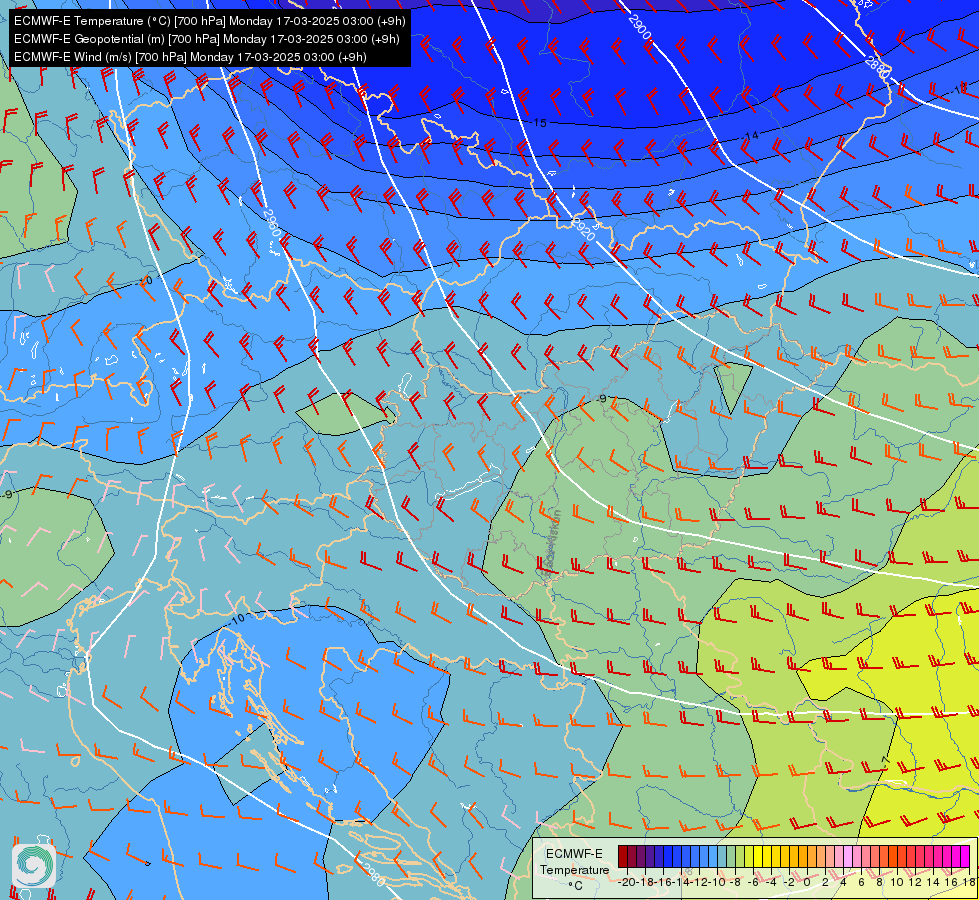Click the 2960 geopotential contour label
Viewport: 979px width, 900px height.
272,223
